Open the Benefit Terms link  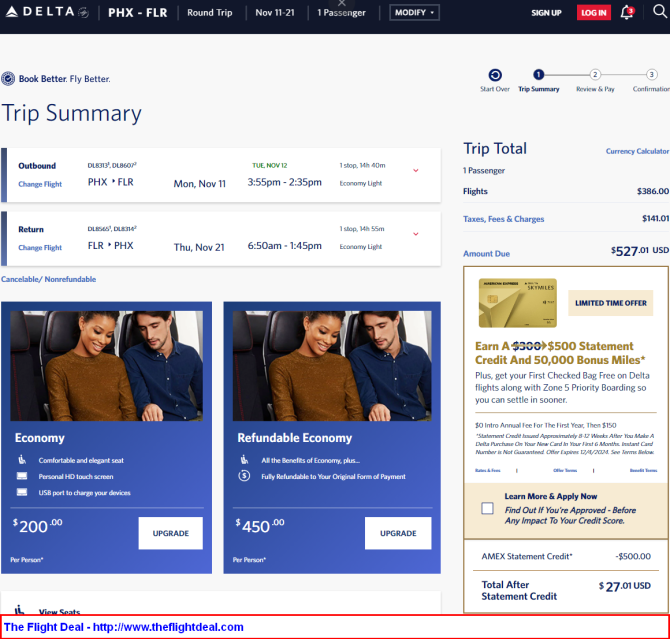point(644,471)
